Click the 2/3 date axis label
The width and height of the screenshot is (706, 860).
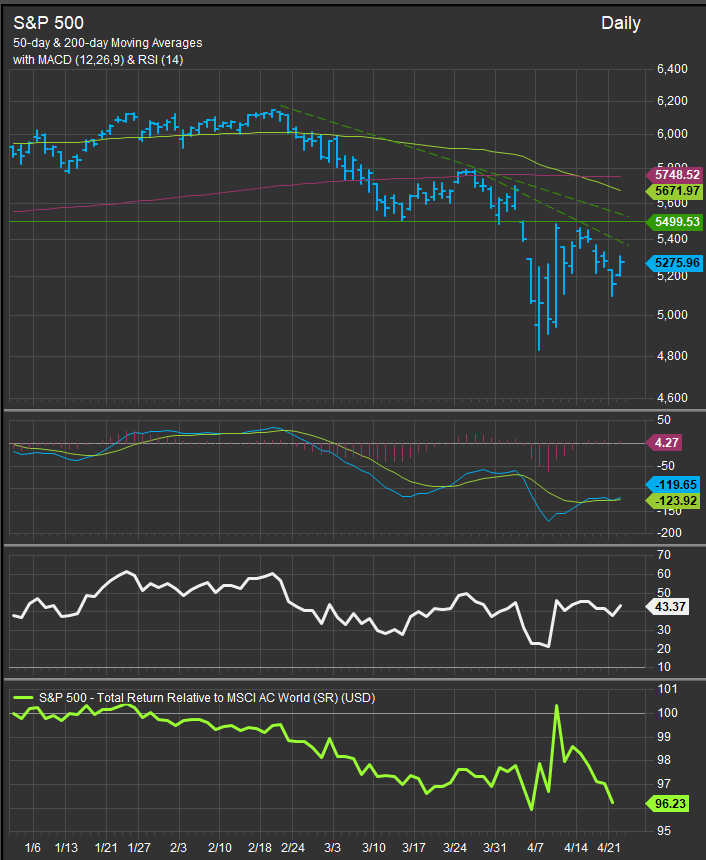[178, 848]
